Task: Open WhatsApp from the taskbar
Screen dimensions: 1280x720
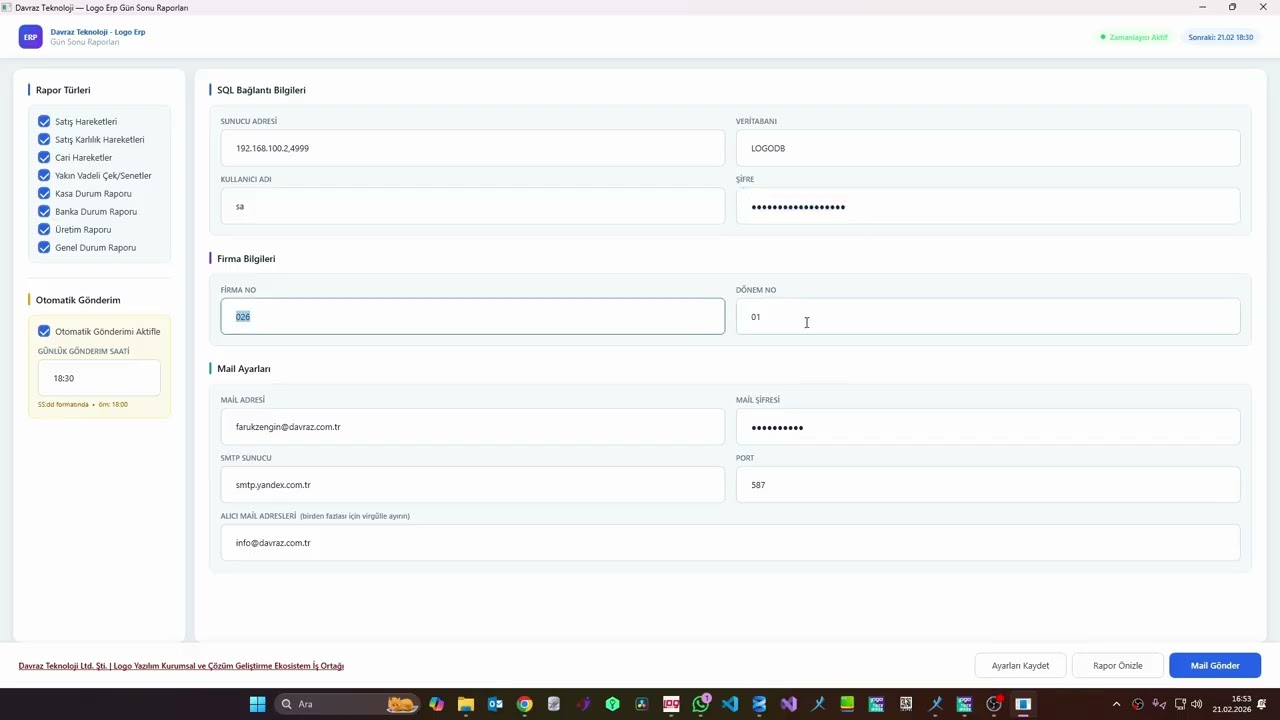Action: 700,704
